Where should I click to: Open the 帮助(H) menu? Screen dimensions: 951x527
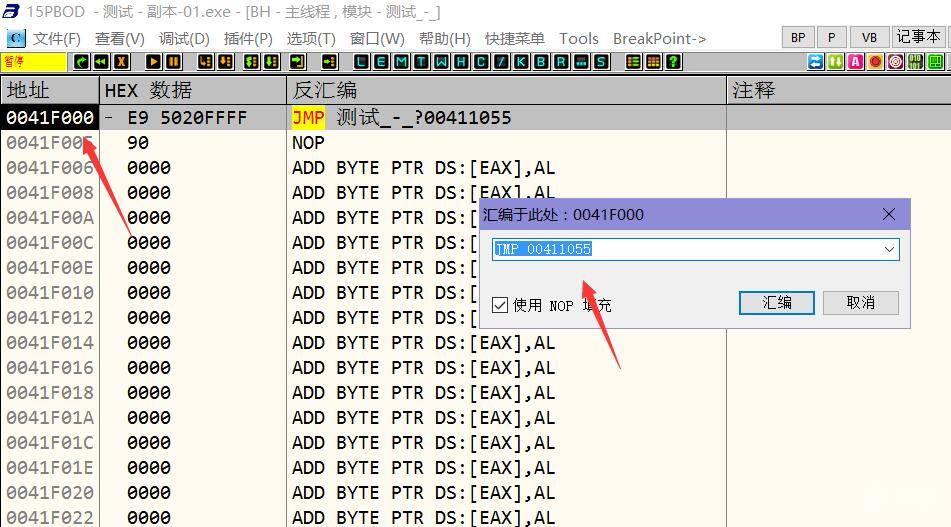pyautogui.click(x=445, y=39)
